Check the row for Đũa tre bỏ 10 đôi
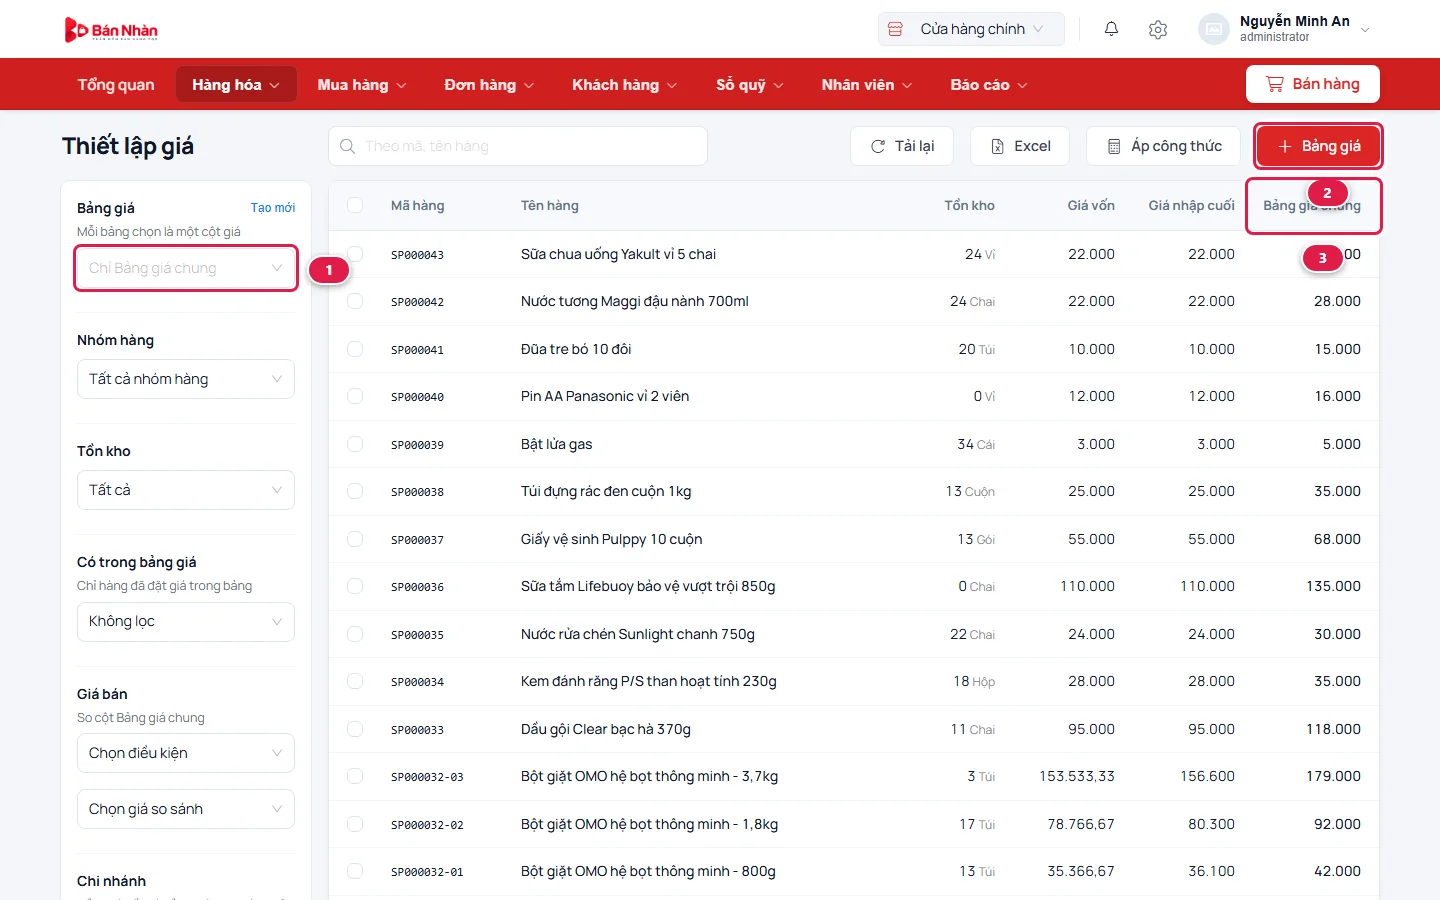The width and height of the screenshot is (1440, 900). click(x=355, y=349)
